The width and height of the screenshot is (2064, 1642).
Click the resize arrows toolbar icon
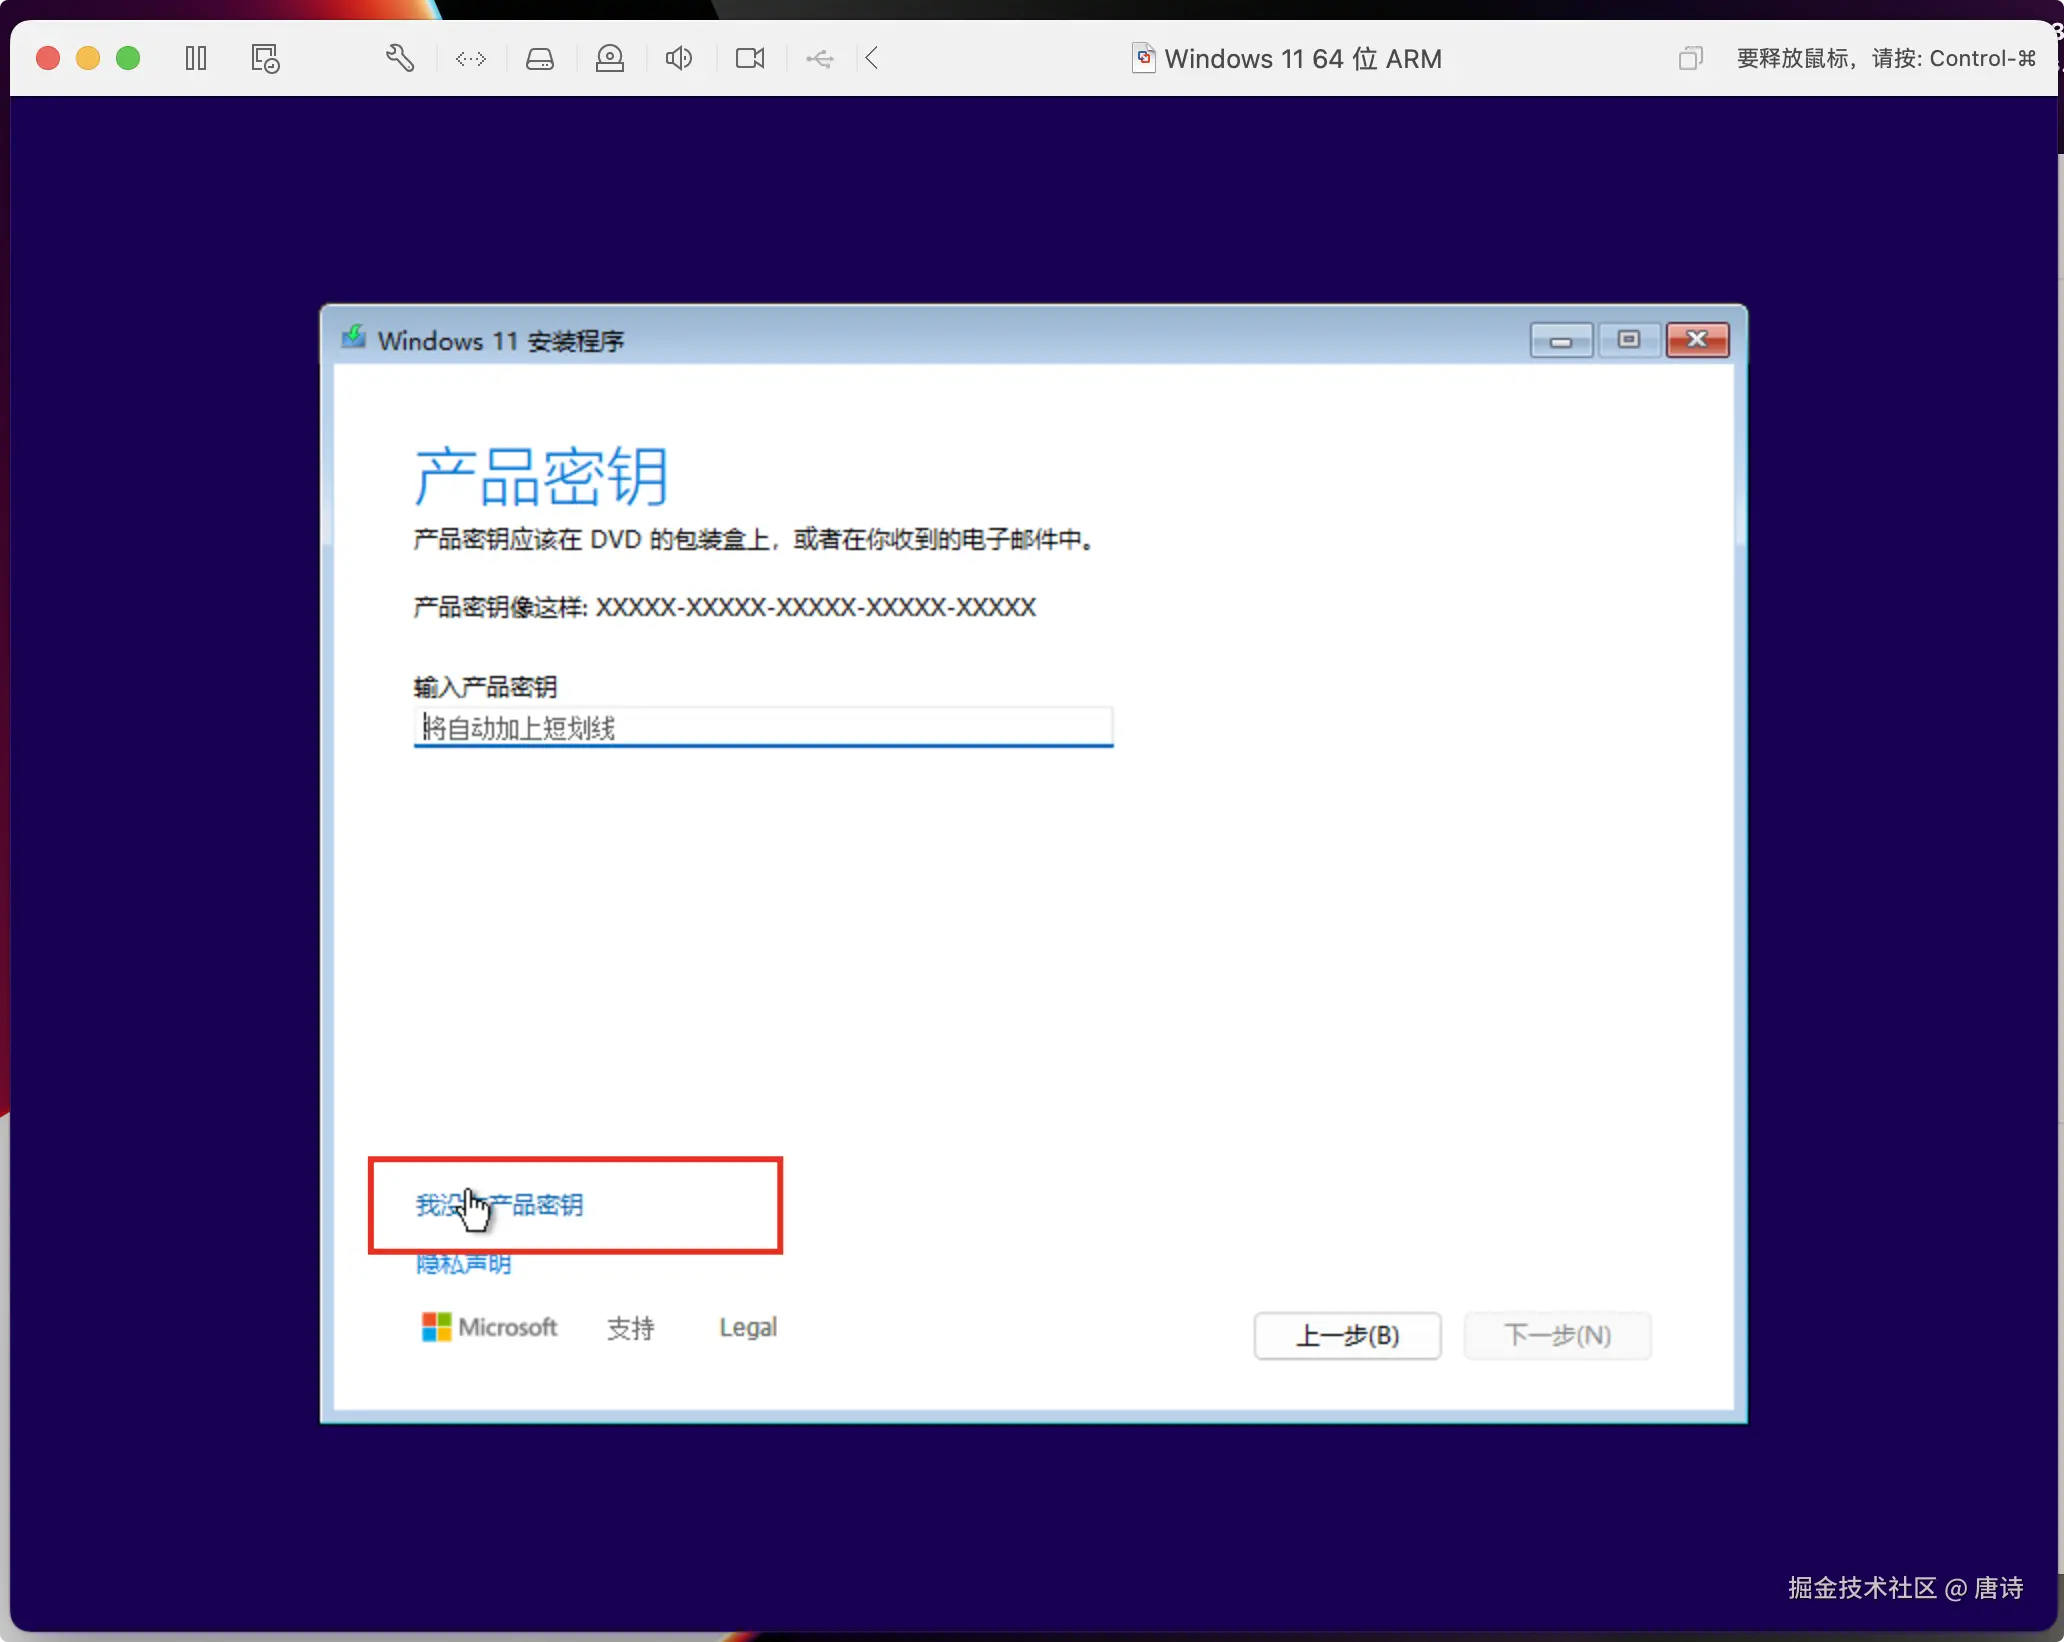[470, 59]
